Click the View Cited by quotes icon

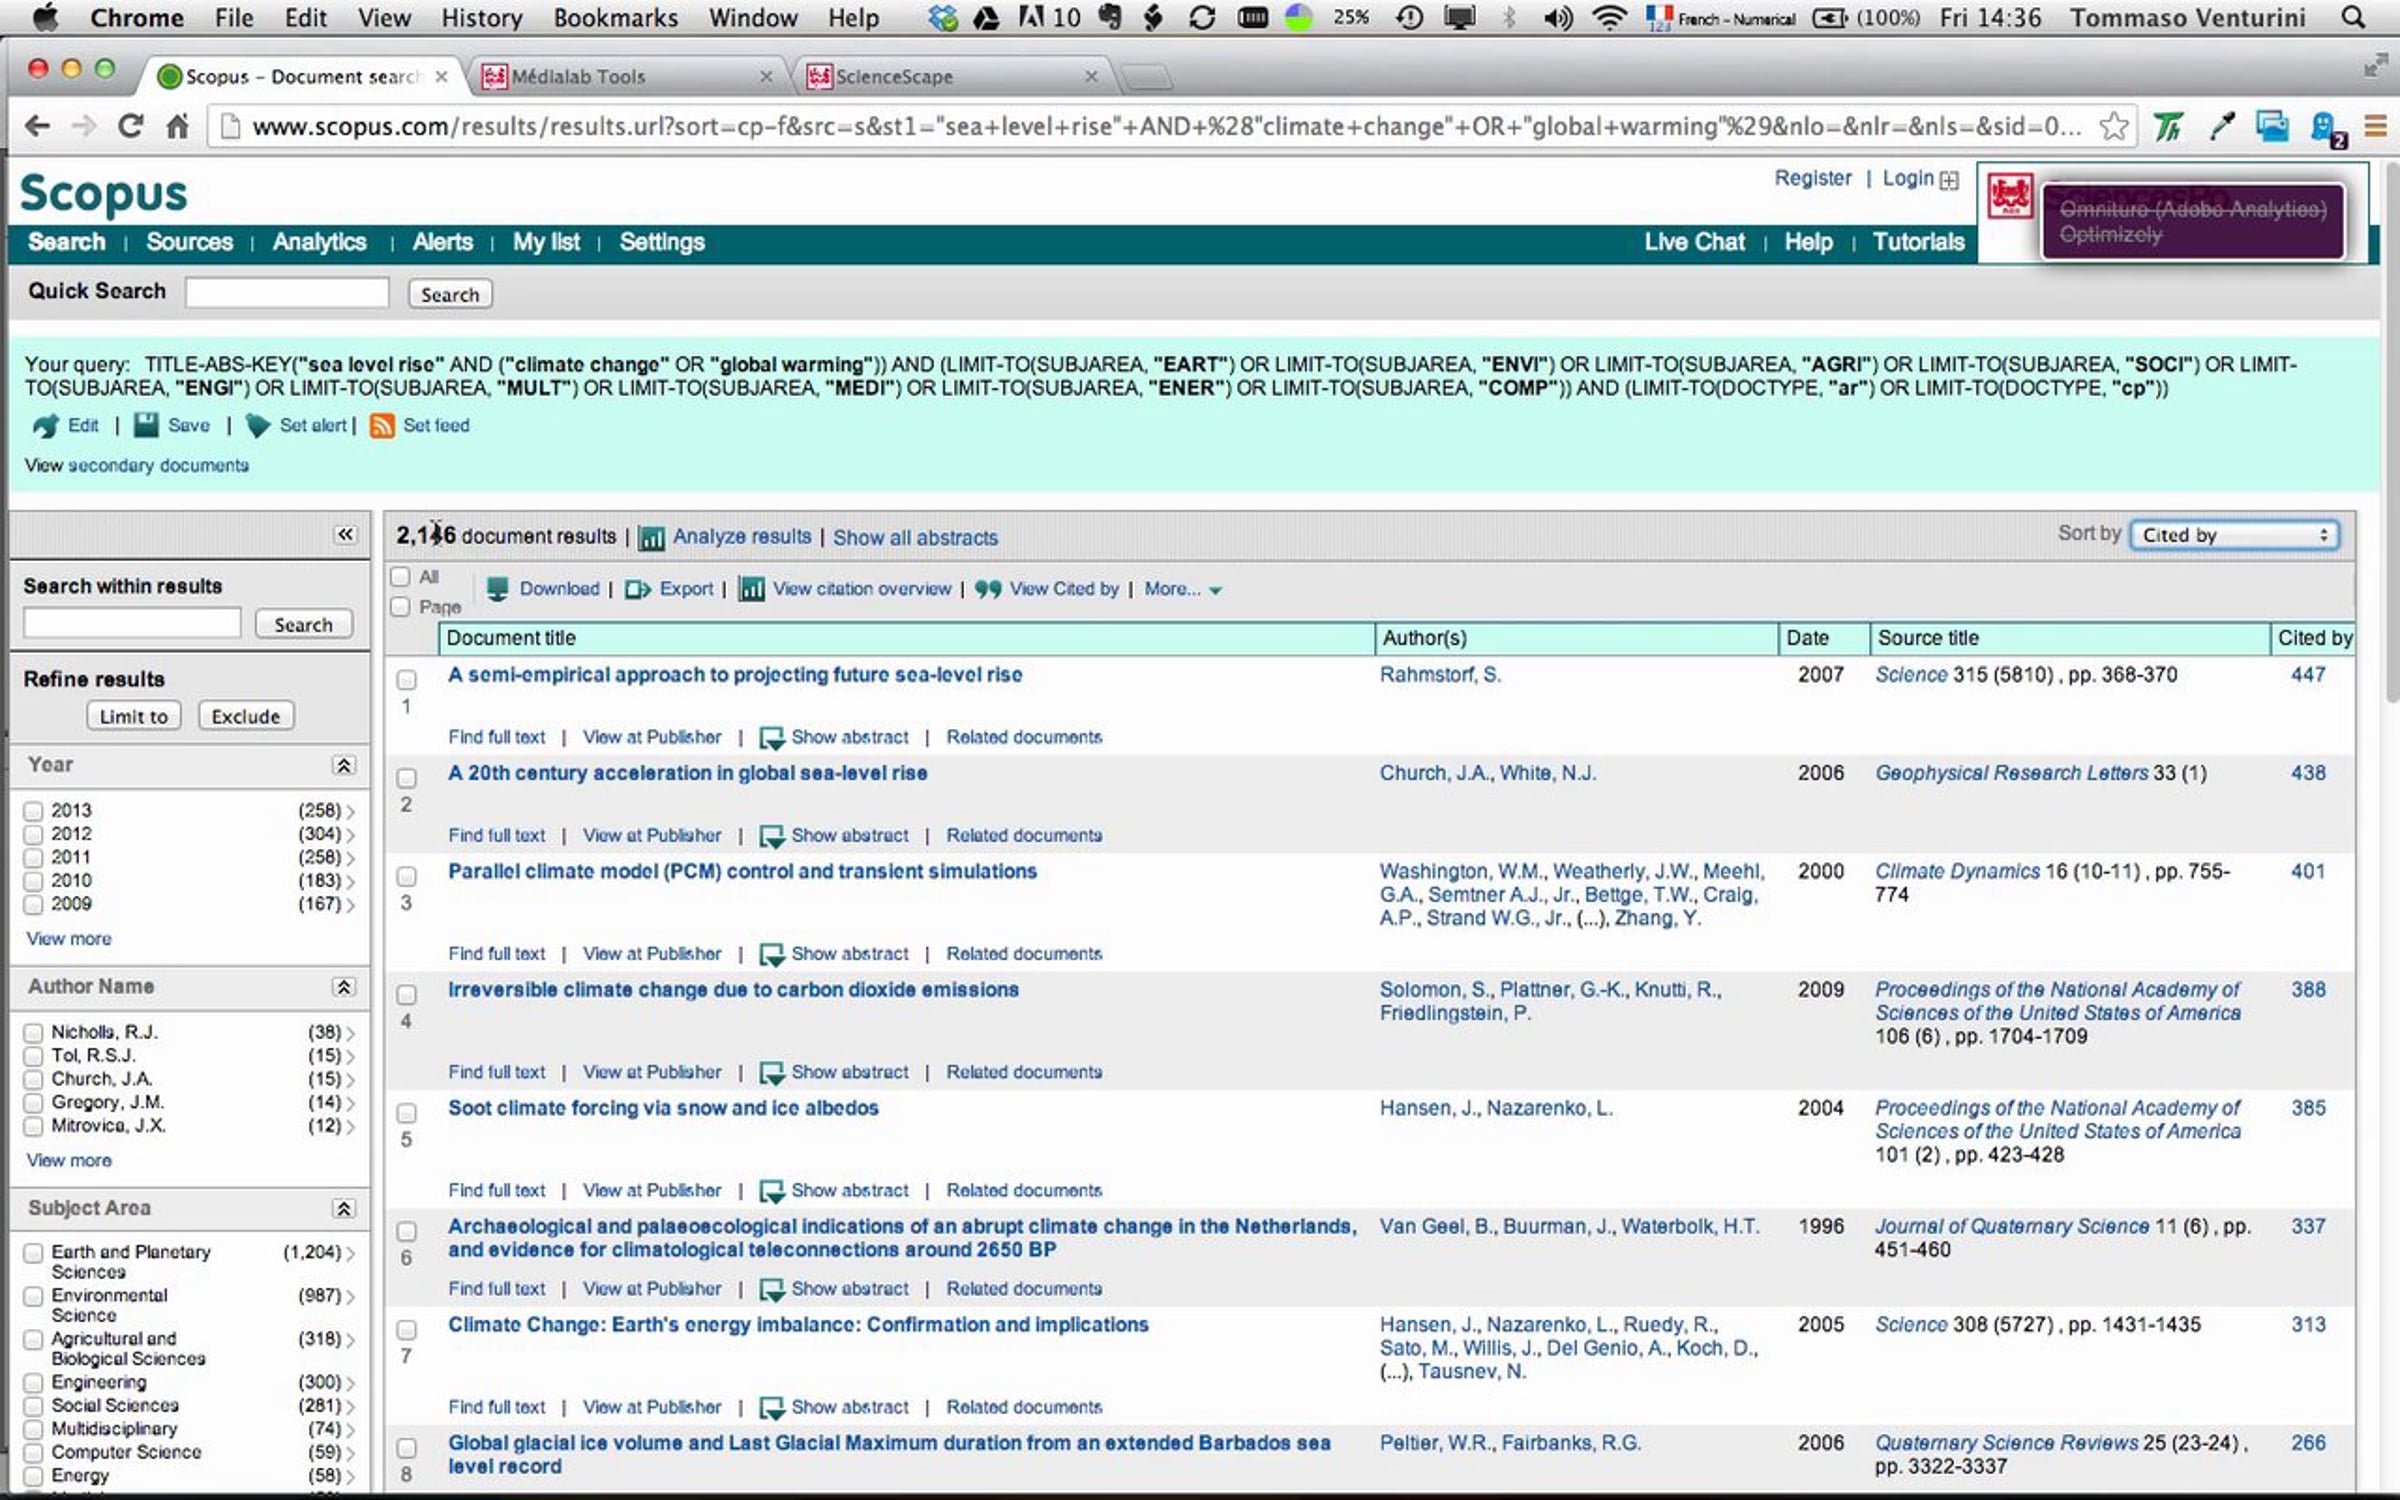[988, 590]
